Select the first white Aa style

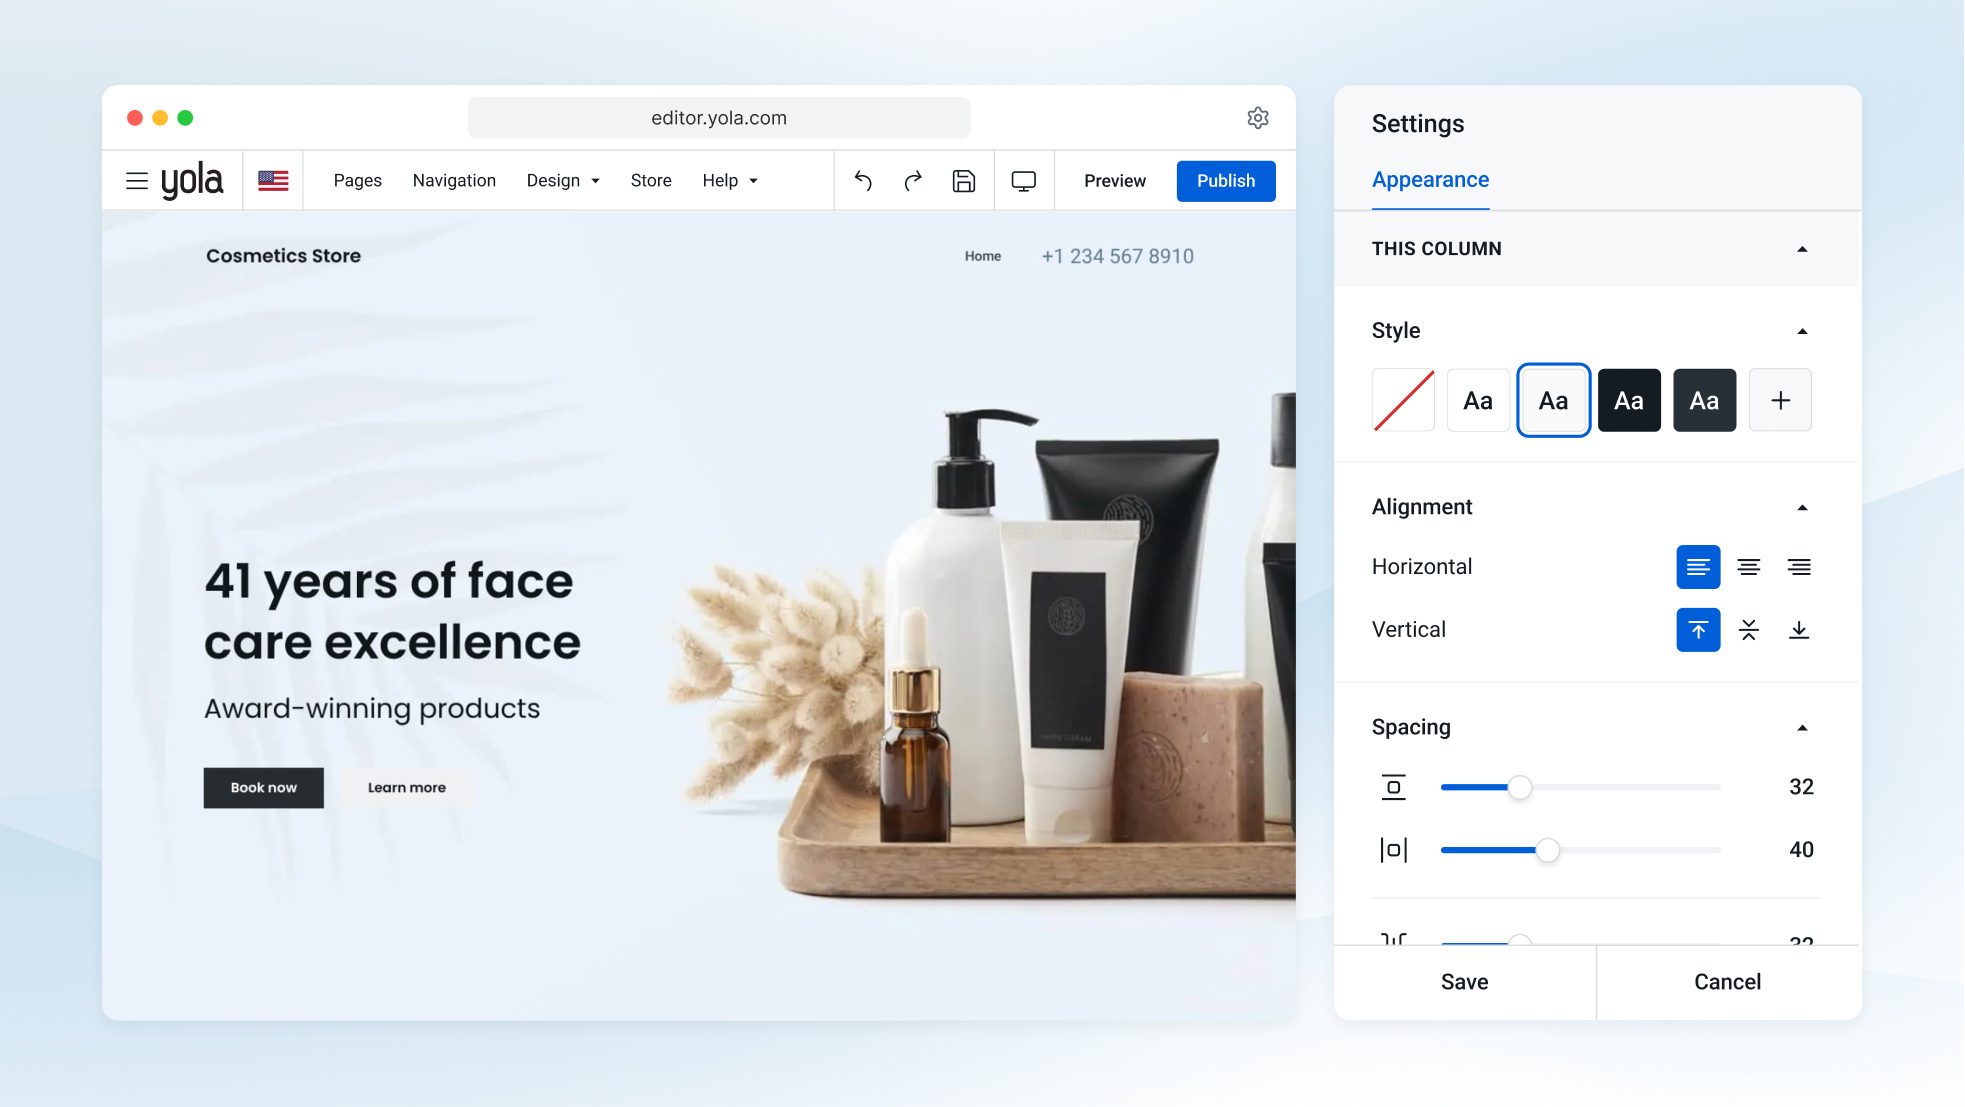(1478, 400)
